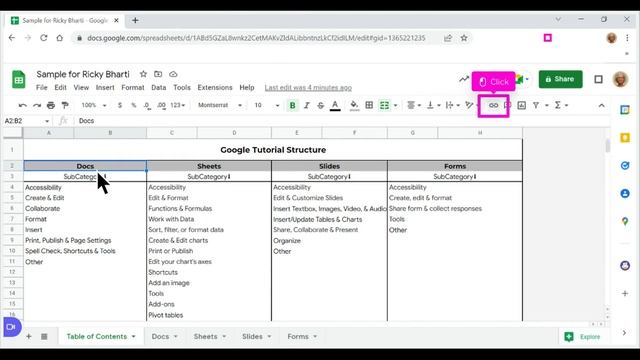Click the Explore button
The height and width of the screenshot is (360, 640).
point(583,337)
